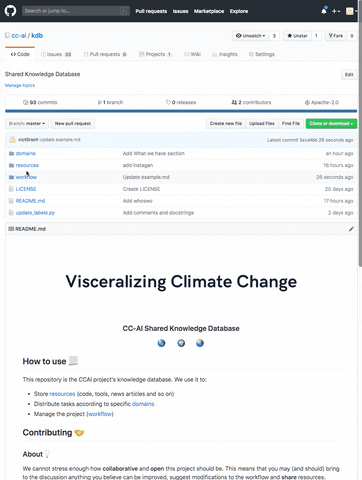362x480 pixels.
Task: Click the Fork button
Action: point(336,36)
